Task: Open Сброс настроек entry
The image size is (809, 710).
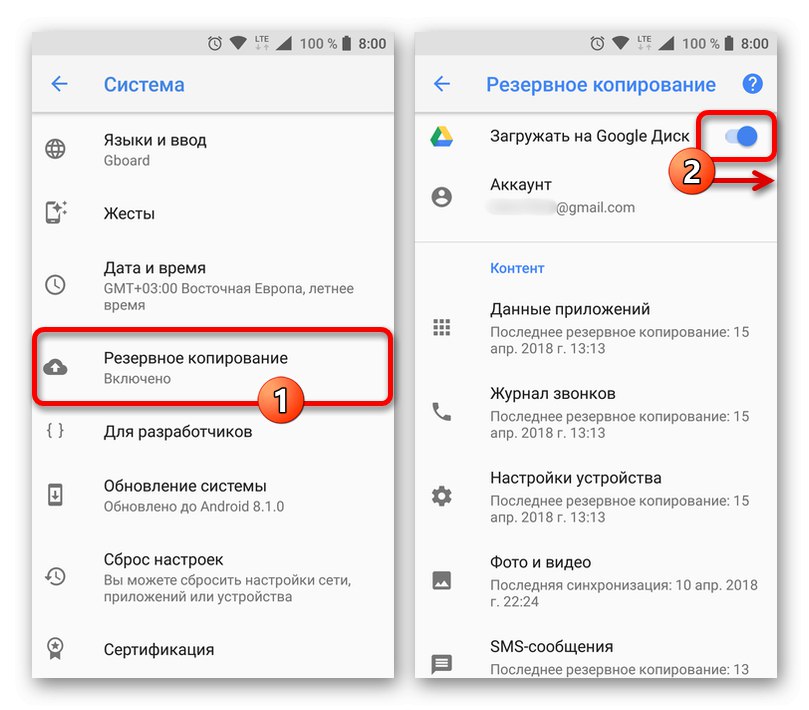Action: [213, 577]
